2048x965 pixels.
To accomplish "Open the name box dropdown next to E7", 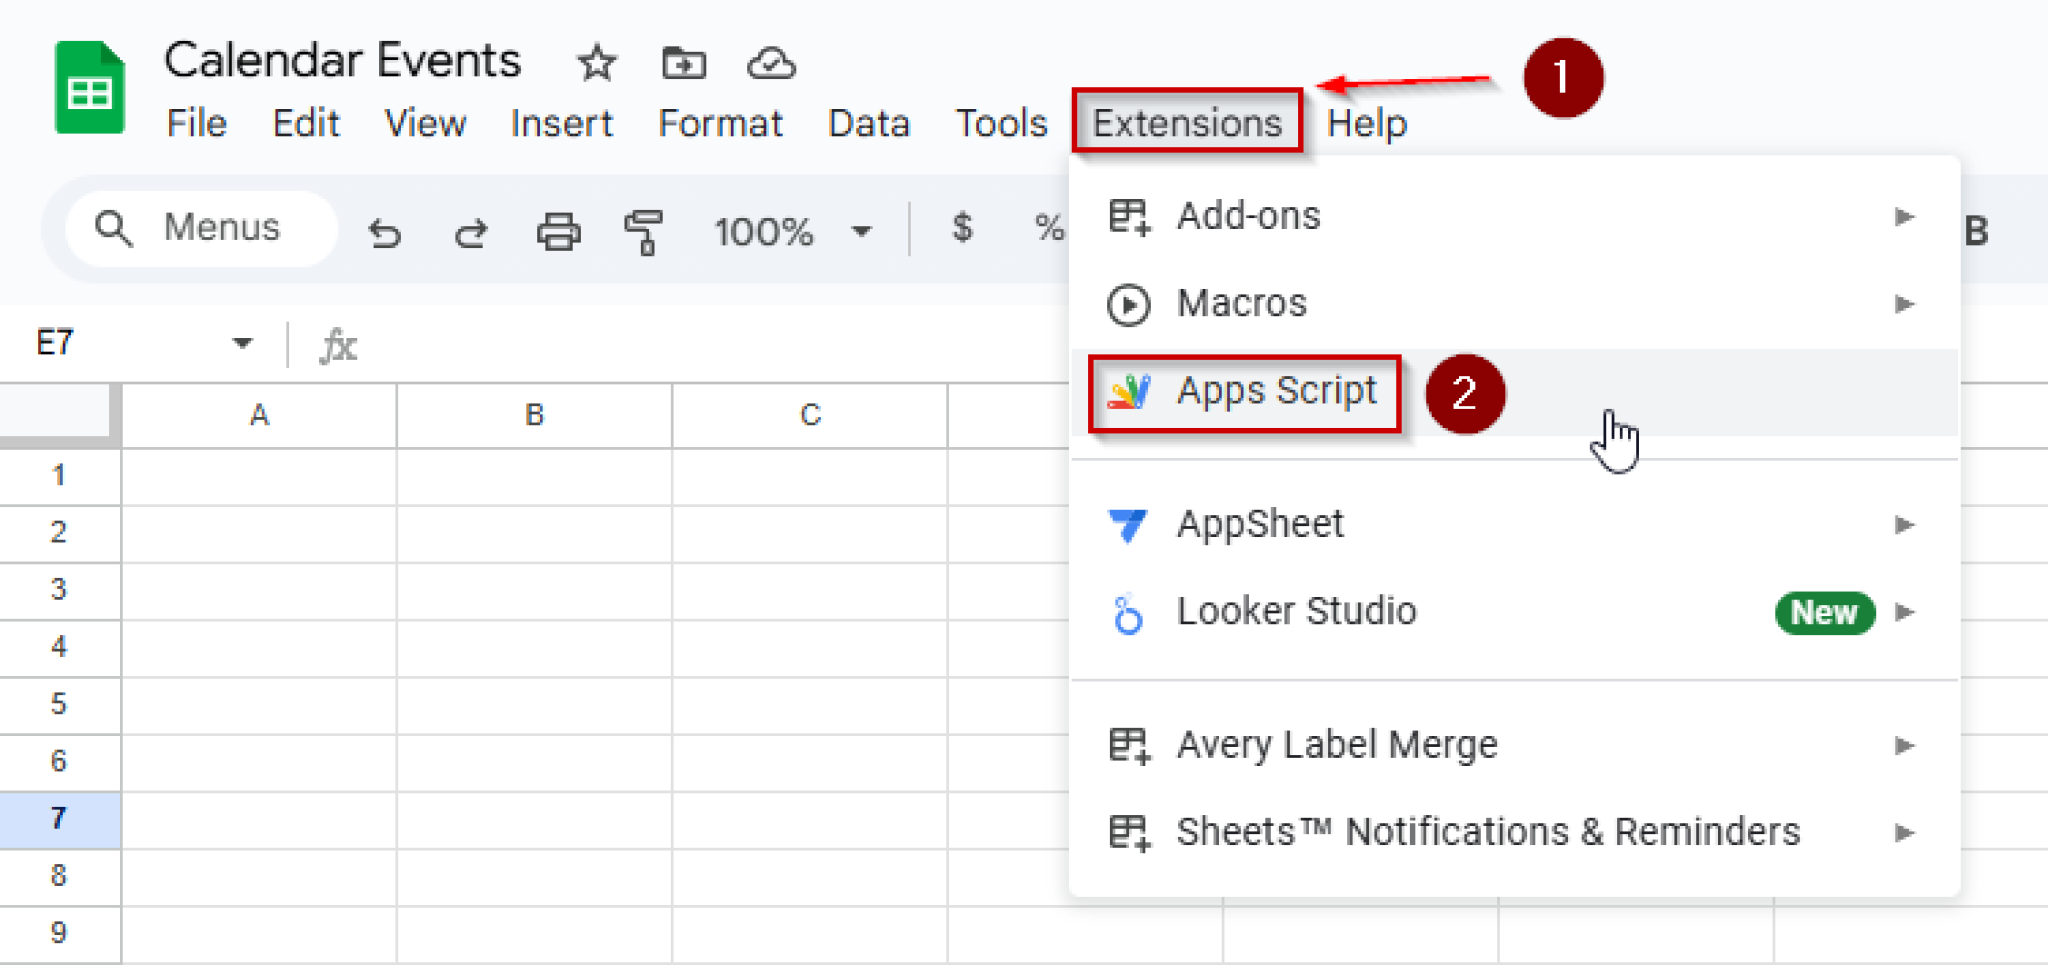I will 241,342.
